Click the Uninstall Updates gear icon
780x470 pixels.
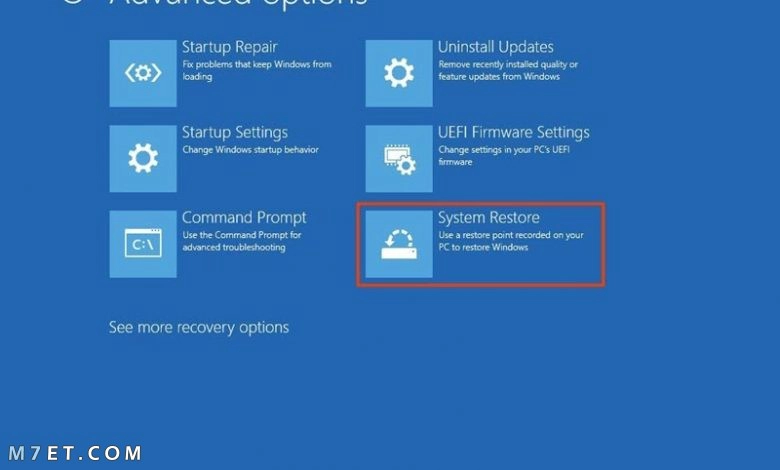pyautogui.click(x=399, y=73)
